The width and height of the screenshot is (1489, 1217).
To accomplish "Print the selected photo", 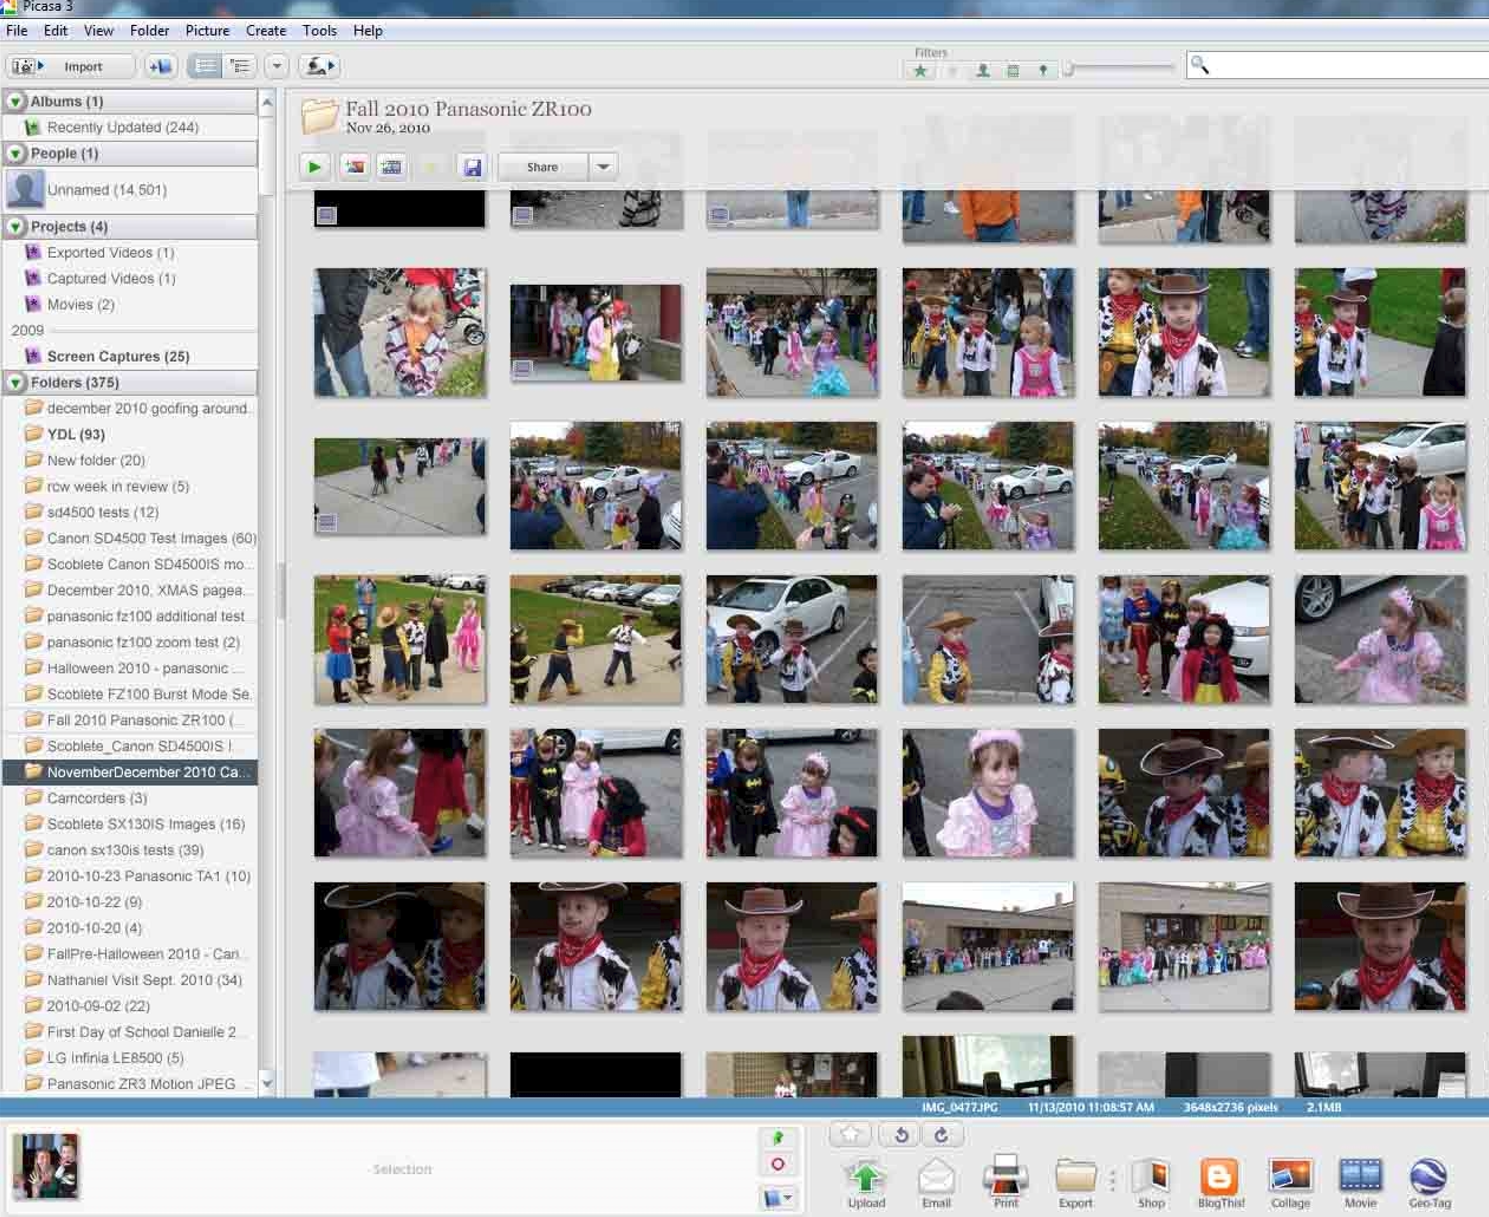I will point(1005,1180).
